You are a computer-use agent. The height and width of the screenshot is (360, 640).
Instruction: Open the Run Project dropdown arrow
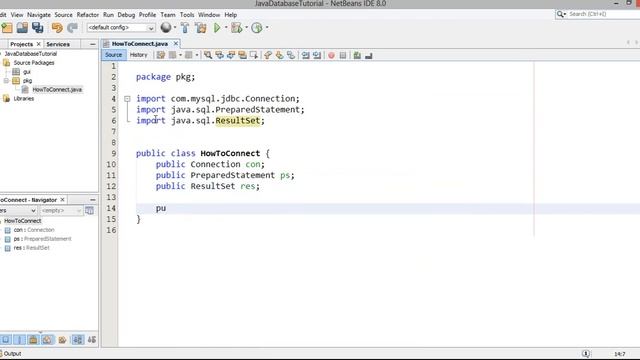pos(226,28)
